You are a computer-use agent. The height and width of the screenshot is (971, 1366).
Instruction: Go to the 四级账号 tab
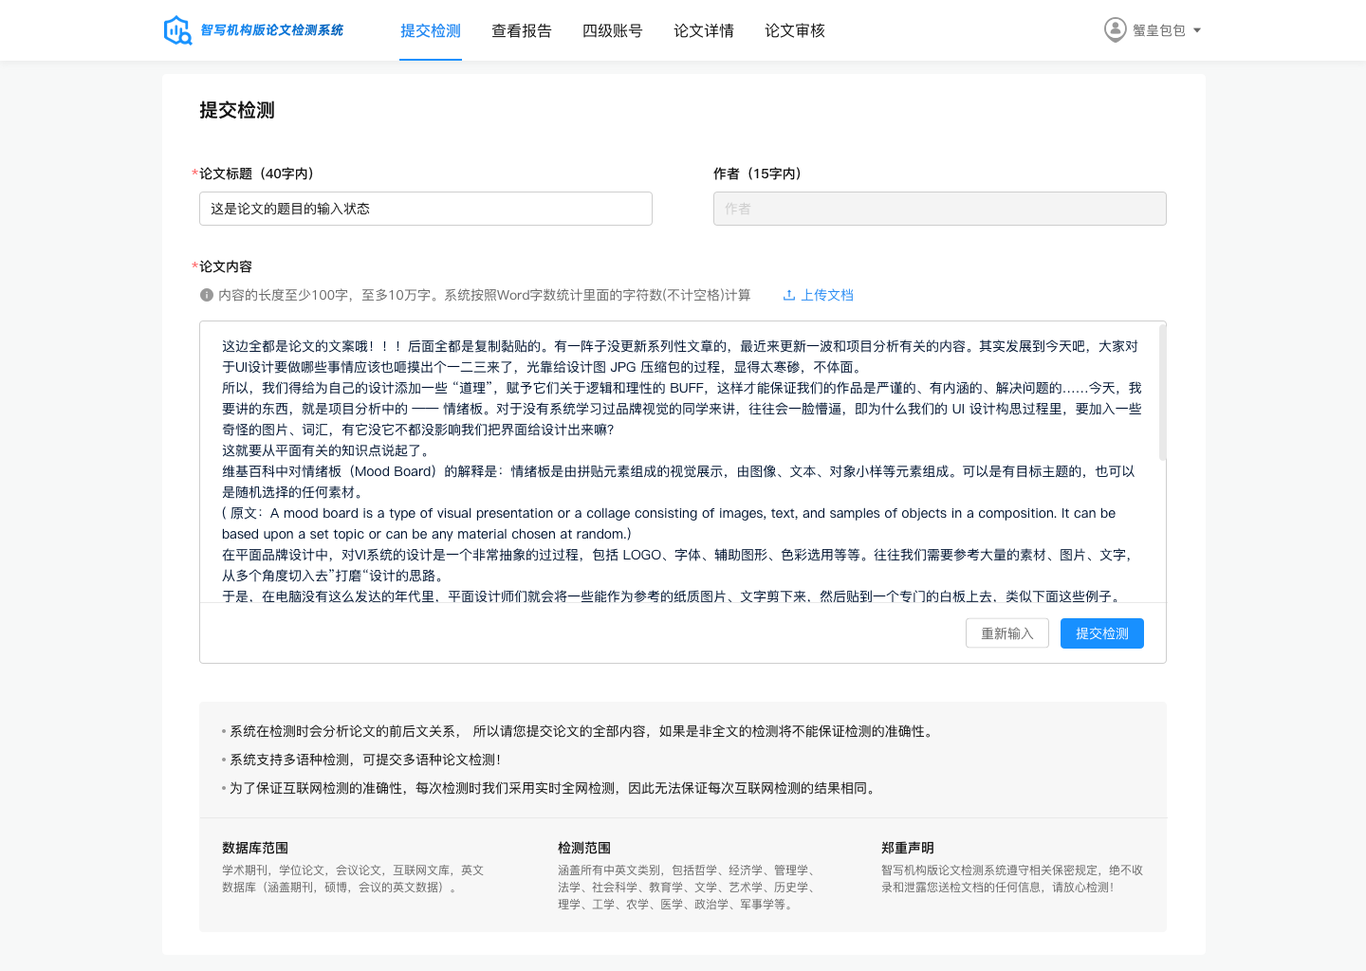click(x=612, y=31)
